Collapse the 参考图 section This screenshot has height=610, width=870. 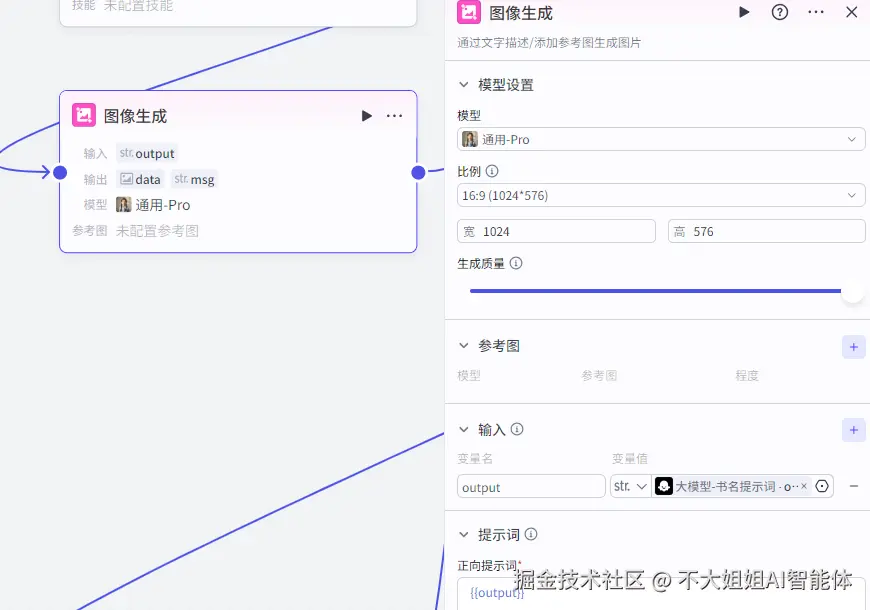click(x=463, y=345)
